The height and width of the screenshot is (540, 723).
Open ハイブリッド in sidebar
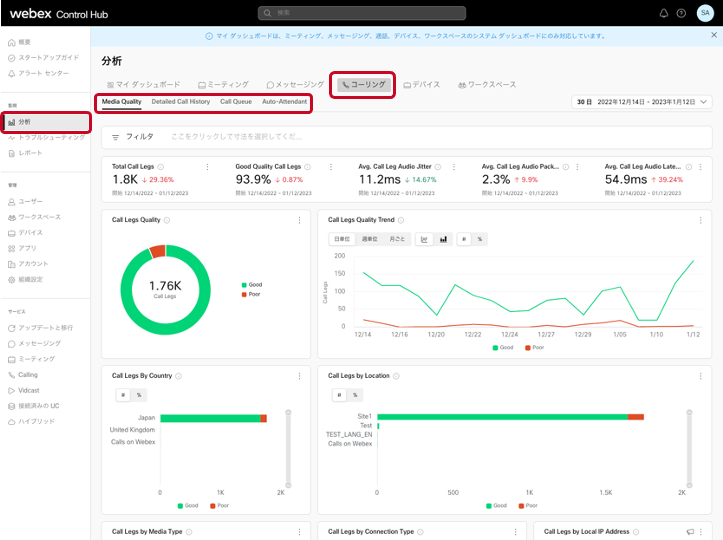tap(31, 421)
